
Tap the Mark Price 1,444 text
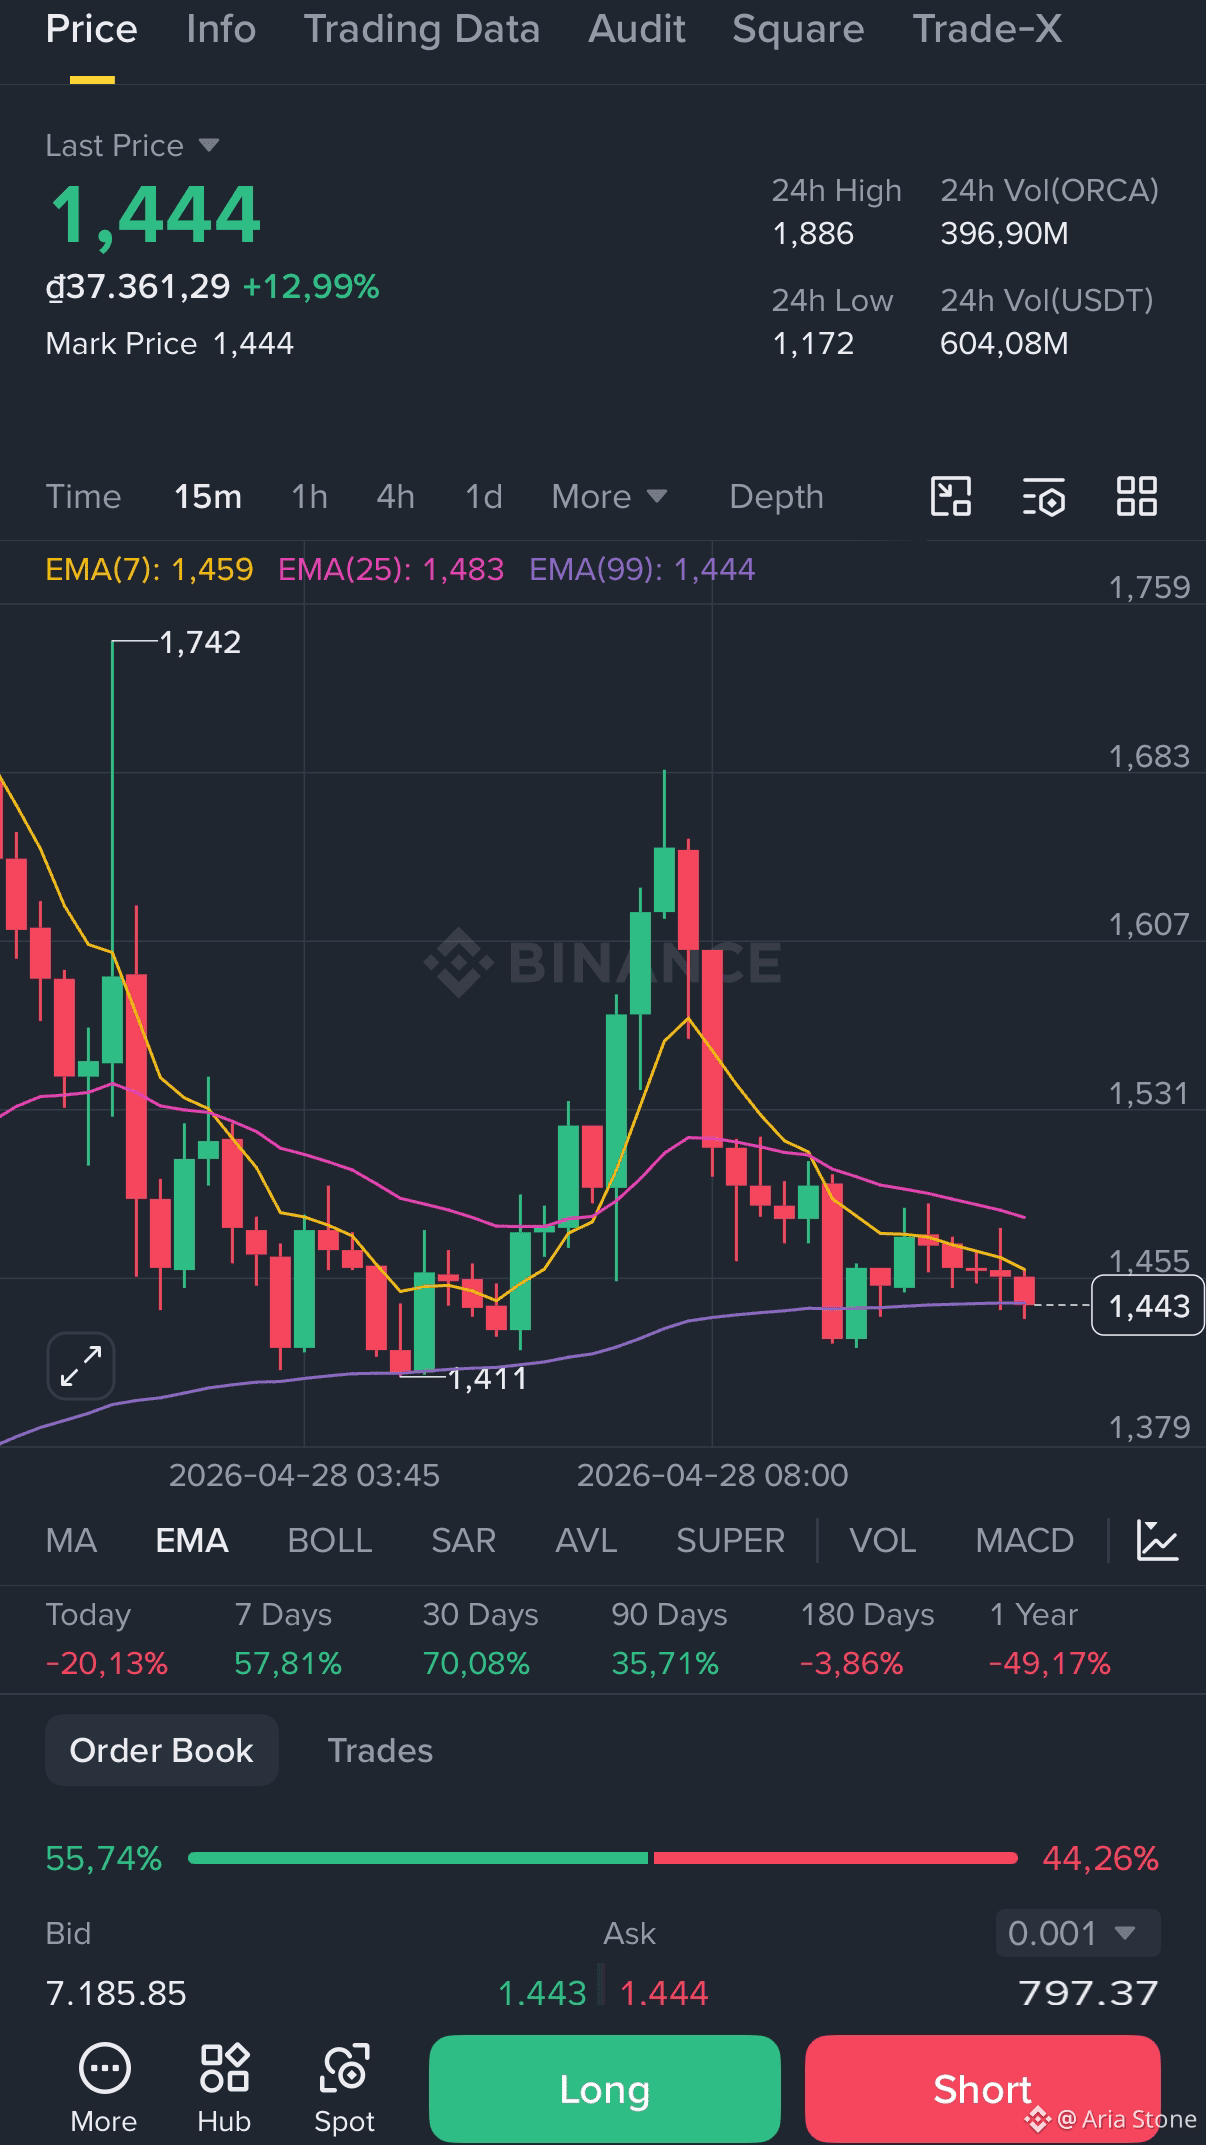tap(170, 344)
